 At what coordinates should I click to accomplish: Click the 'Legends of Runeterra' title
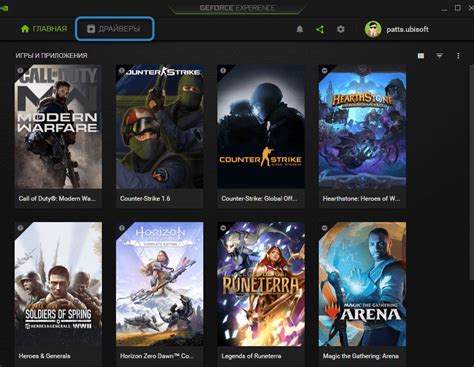click(x=251, y=356)
